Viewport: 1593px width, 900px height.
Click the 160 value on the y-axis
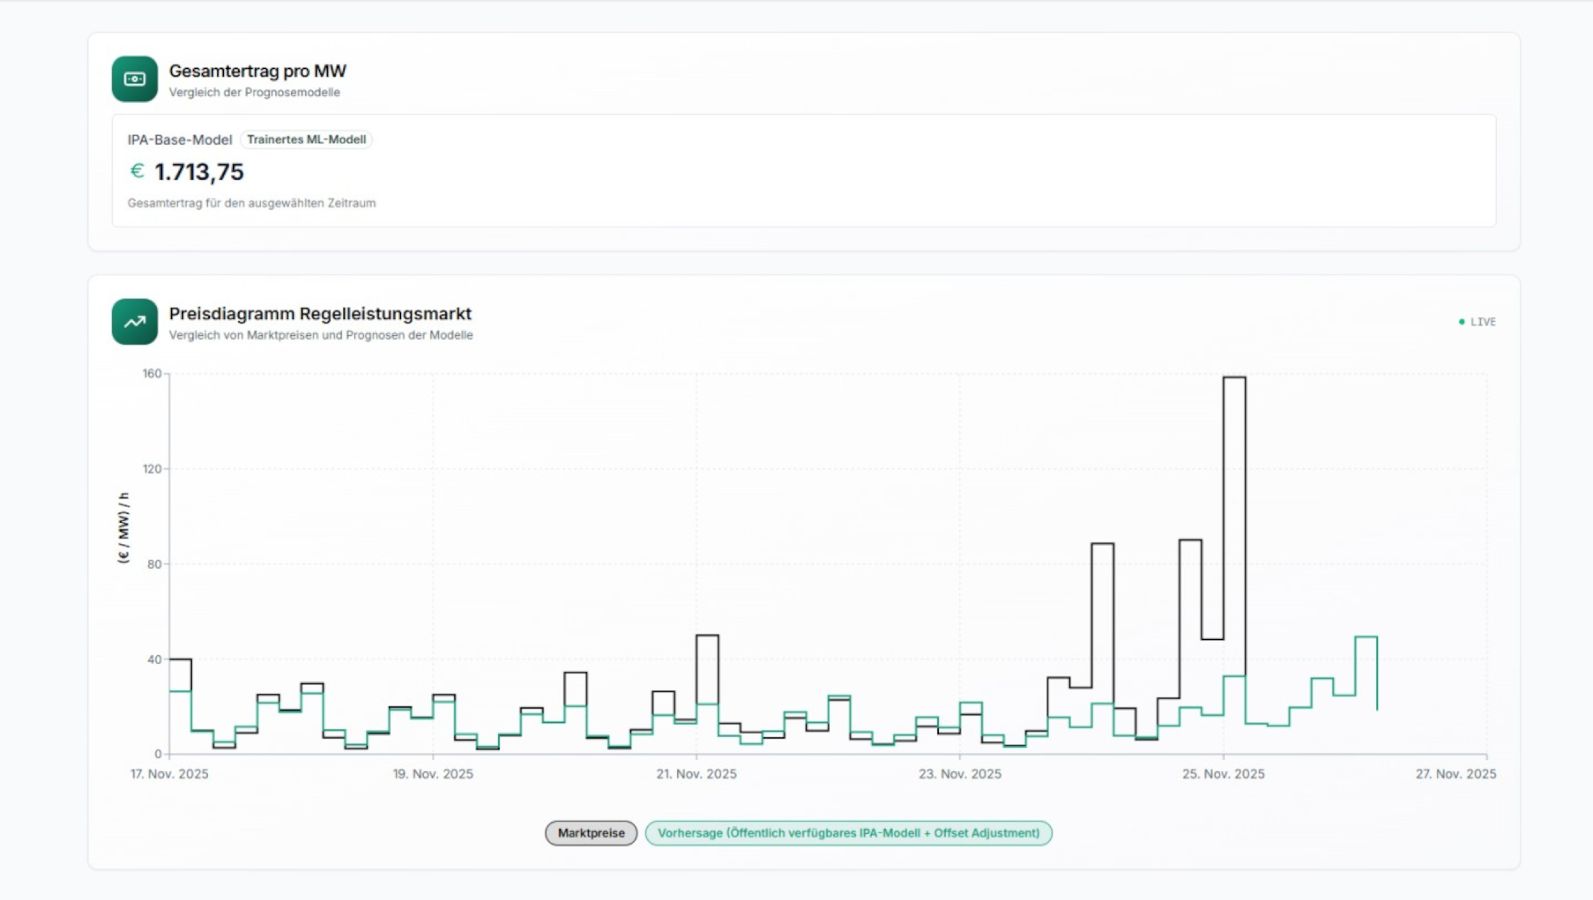[151, 374]
